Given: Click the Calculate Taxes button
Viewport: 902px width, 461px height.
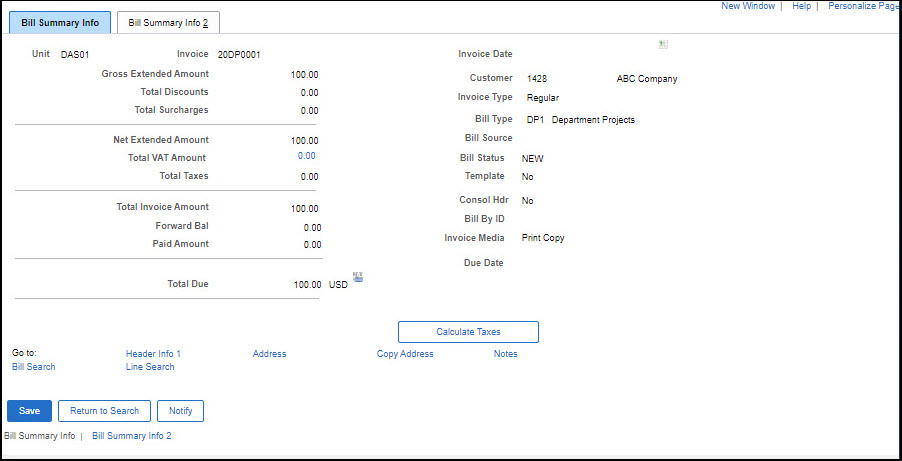Looking at the screenshot, I should (468, 332).
